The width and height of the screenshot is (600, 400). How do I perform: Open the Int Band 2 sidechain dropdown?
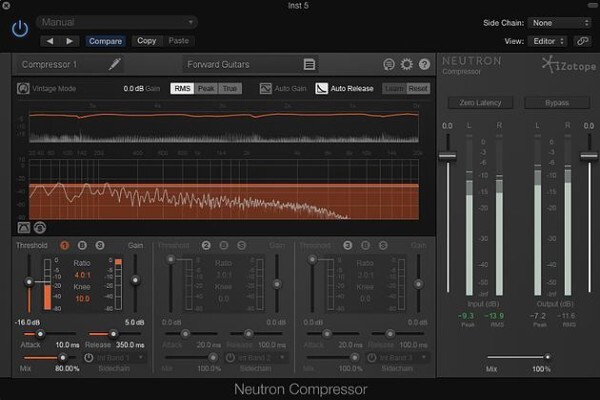262,358
